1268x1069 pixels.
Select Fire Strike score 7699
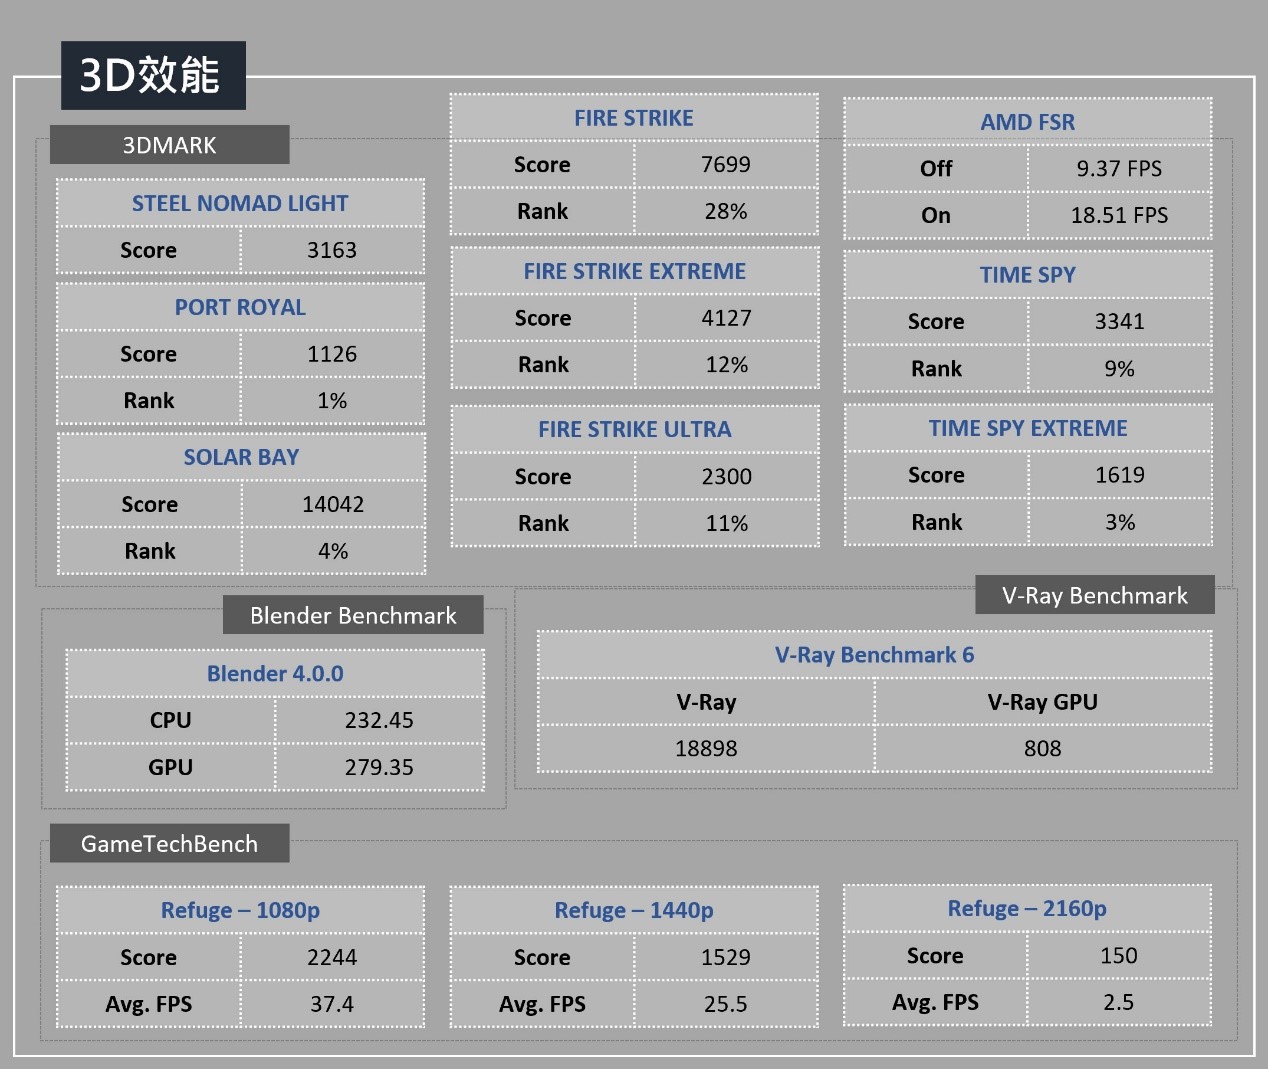click(726, 164)
